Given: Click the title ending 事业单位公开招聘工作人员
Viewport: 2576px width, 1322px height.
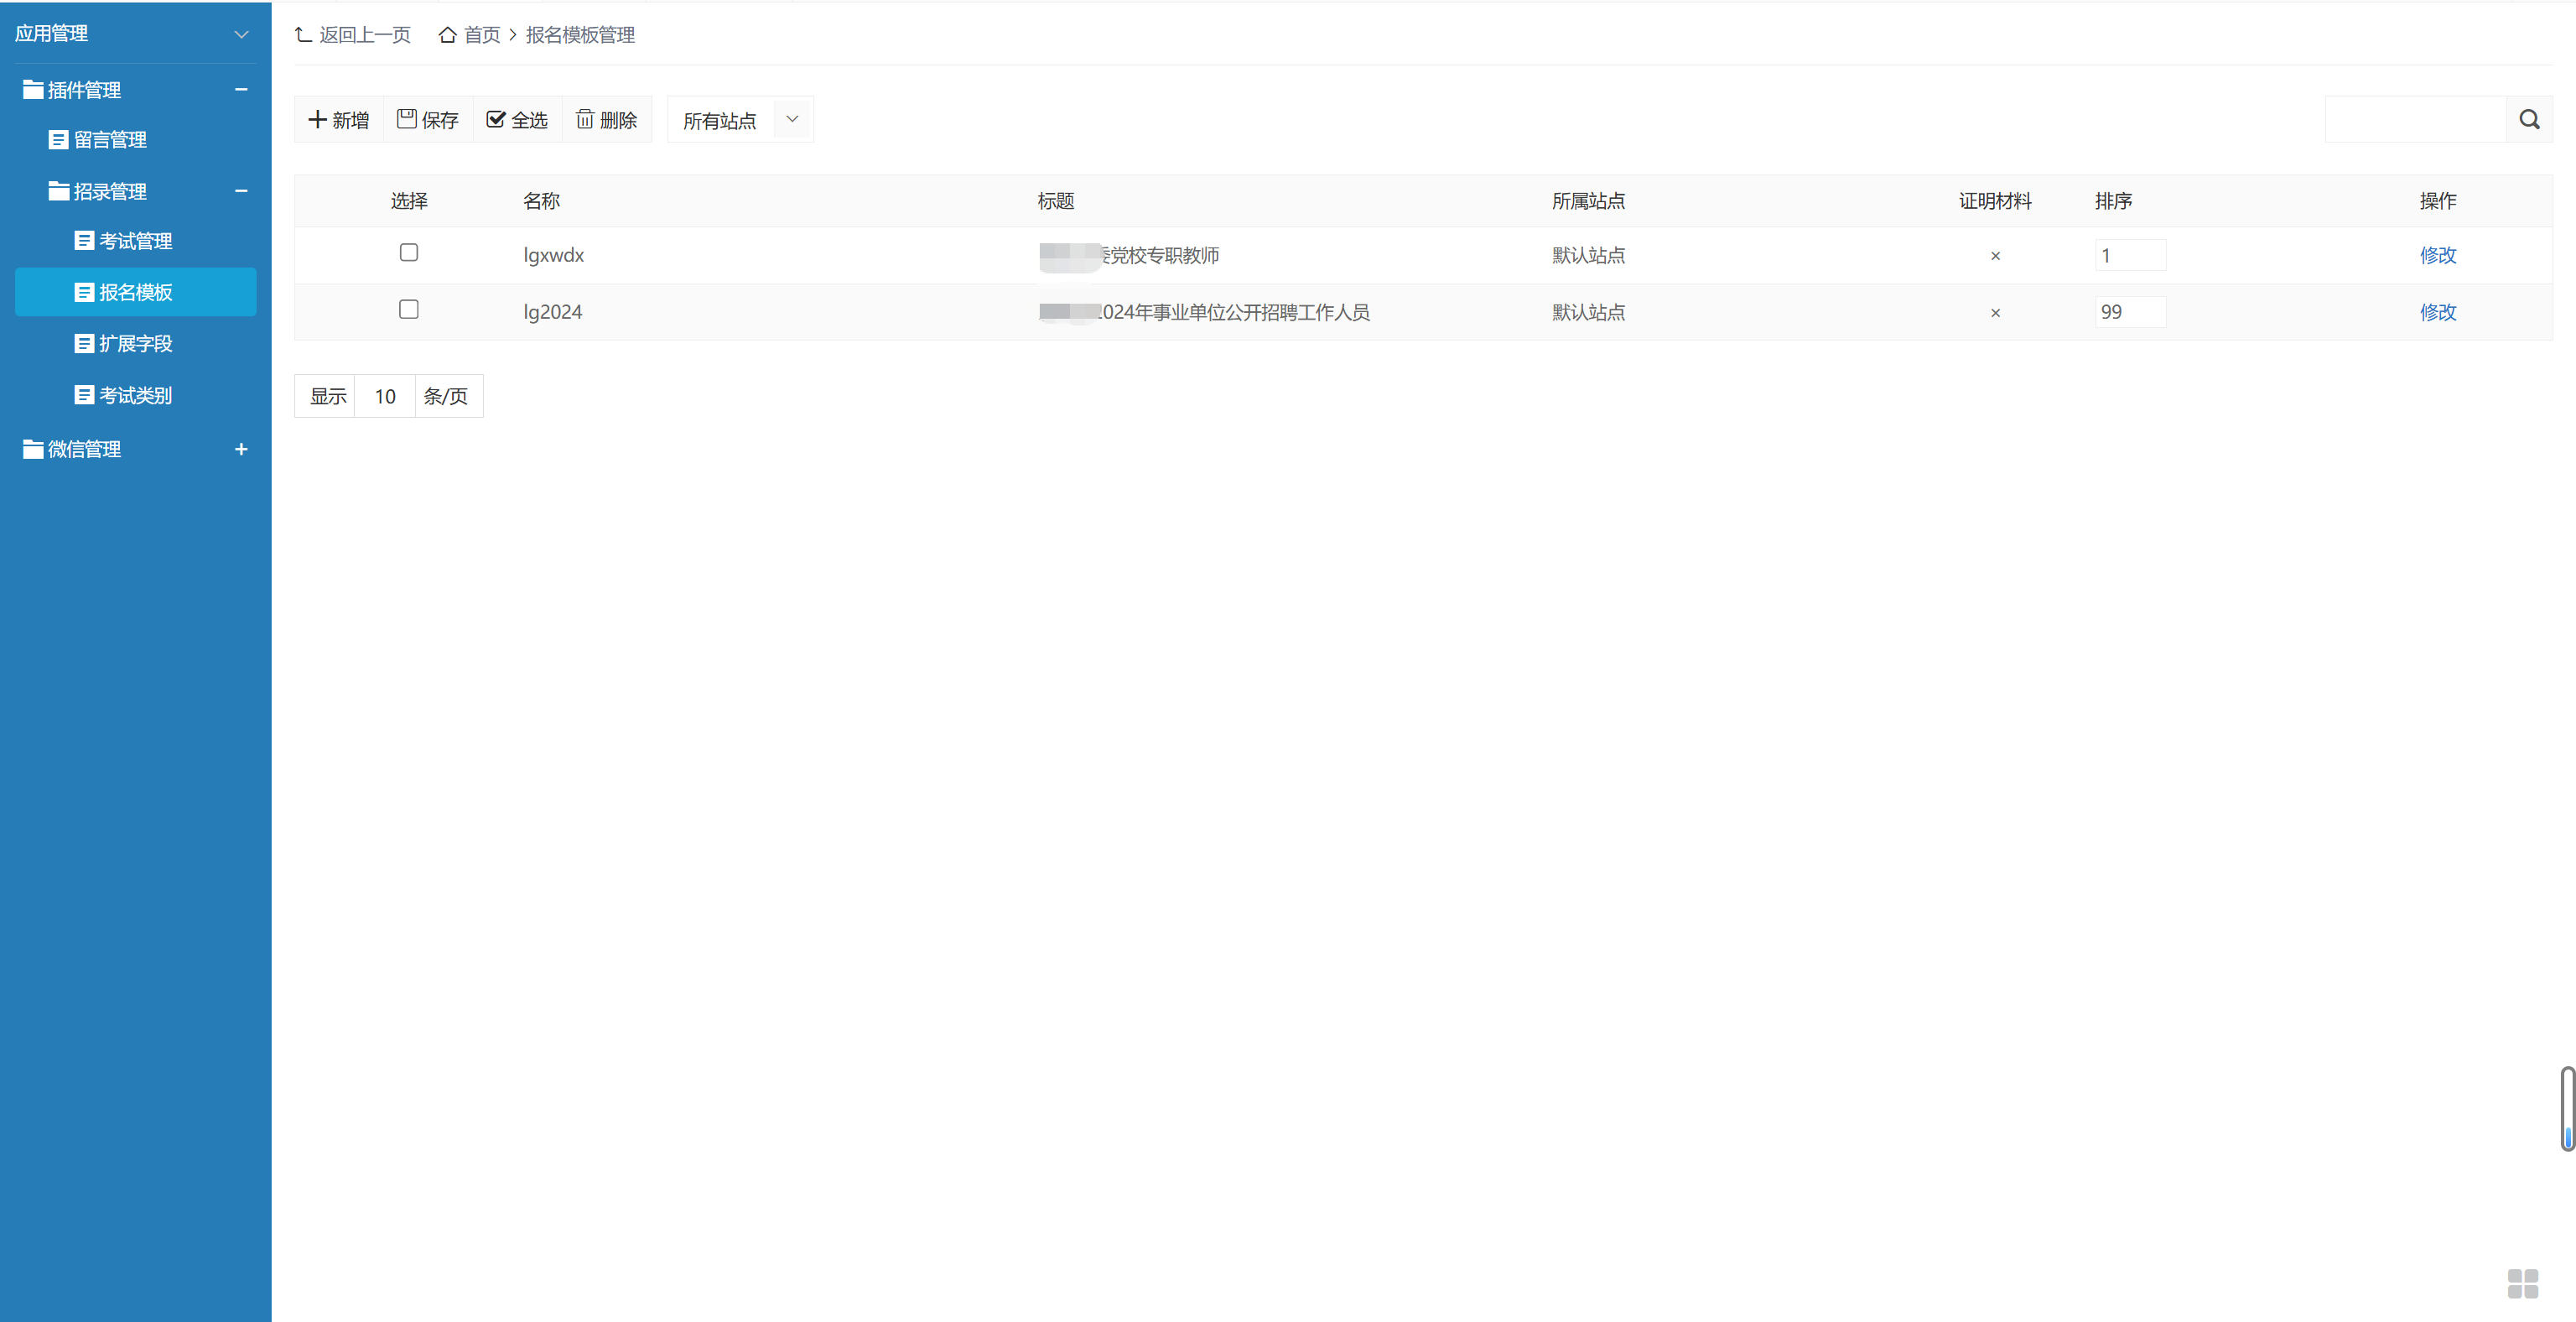Looking at the screenshot, I should (1204, 312).
